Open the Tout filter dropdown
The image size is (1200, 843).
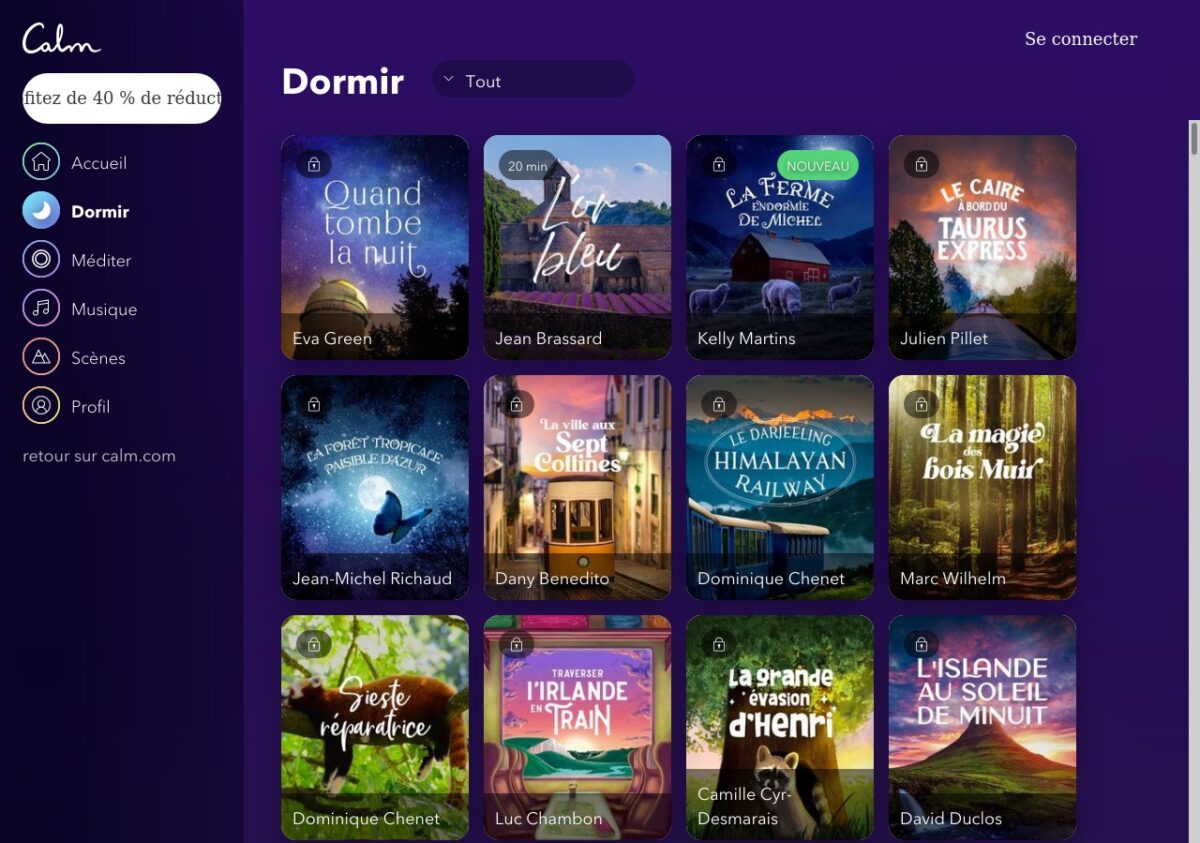(533, 80)
